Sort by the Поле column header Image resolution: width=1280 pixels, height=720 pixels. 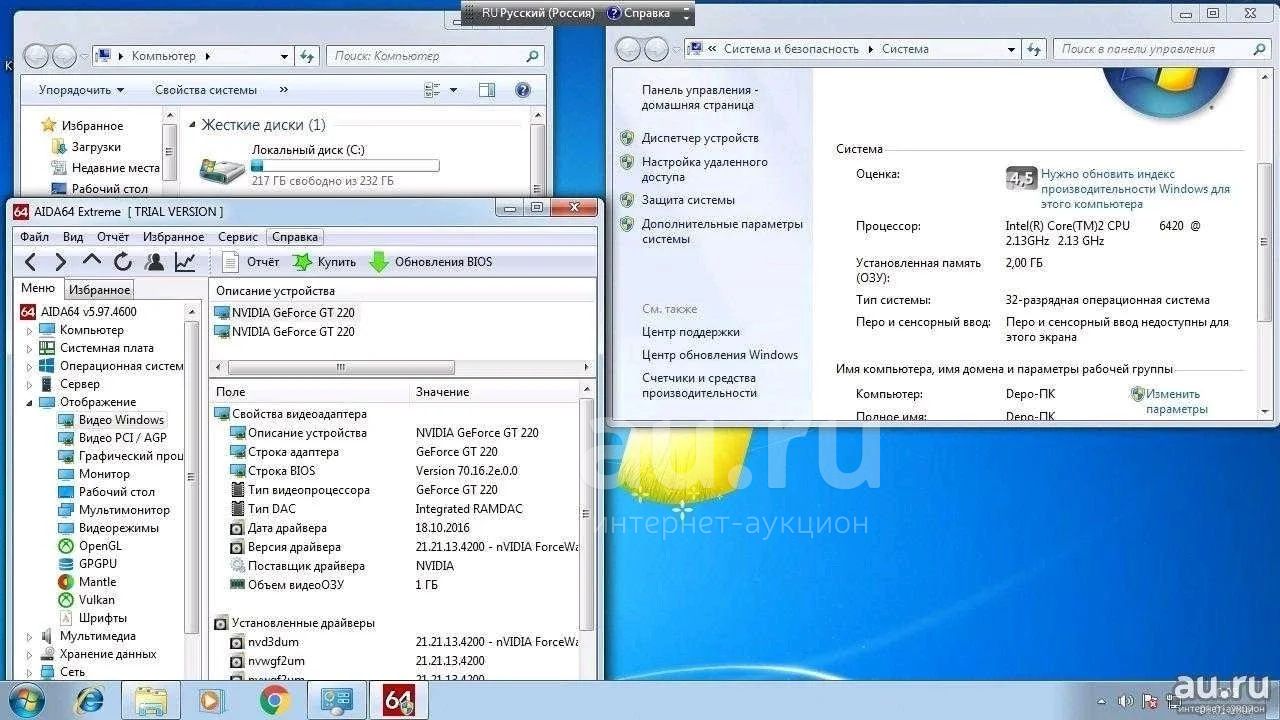coord(310,392)
